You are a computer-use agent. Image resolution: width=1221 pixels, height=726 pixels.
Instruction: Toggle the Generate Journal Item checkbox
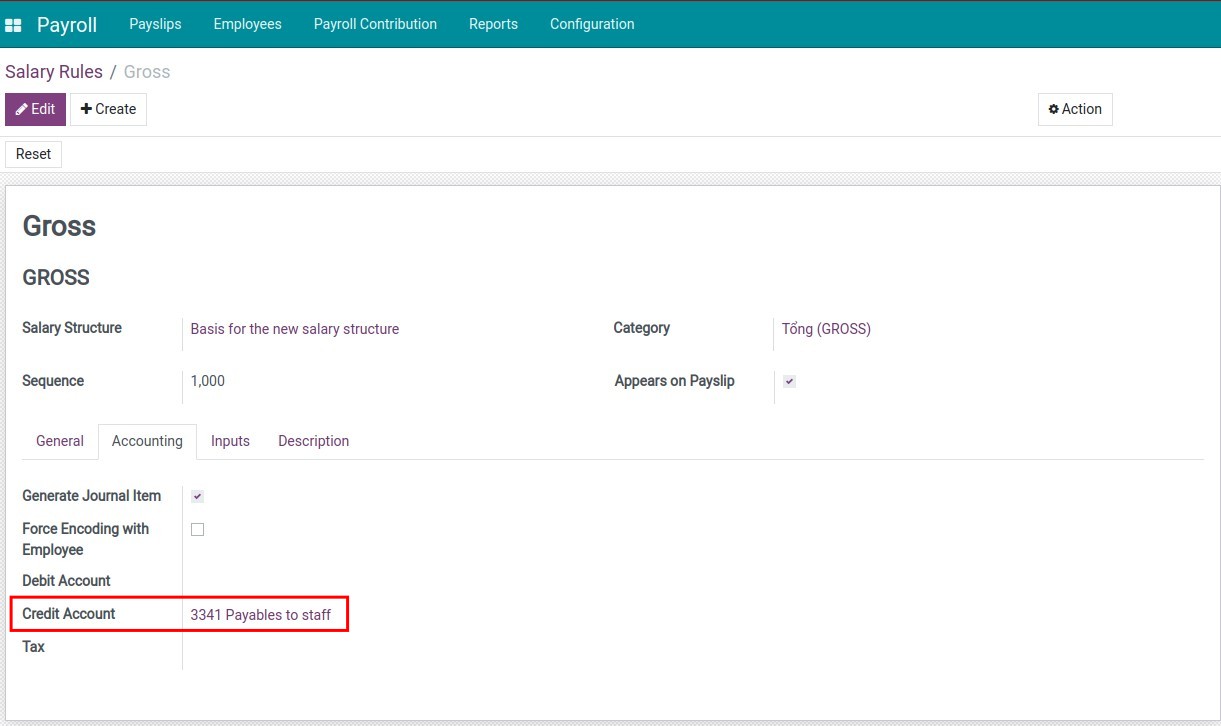(197, 497)
